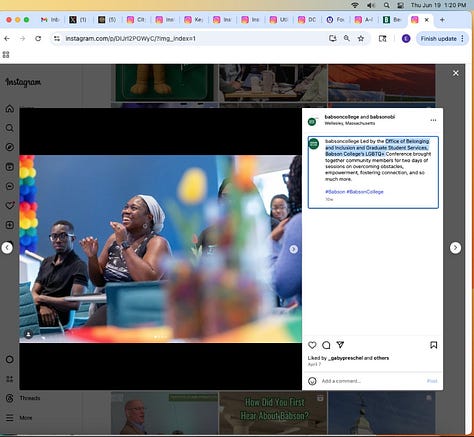Open a new browser tab
The width and height of the screenshot is (474, 437).
point(442,20)
